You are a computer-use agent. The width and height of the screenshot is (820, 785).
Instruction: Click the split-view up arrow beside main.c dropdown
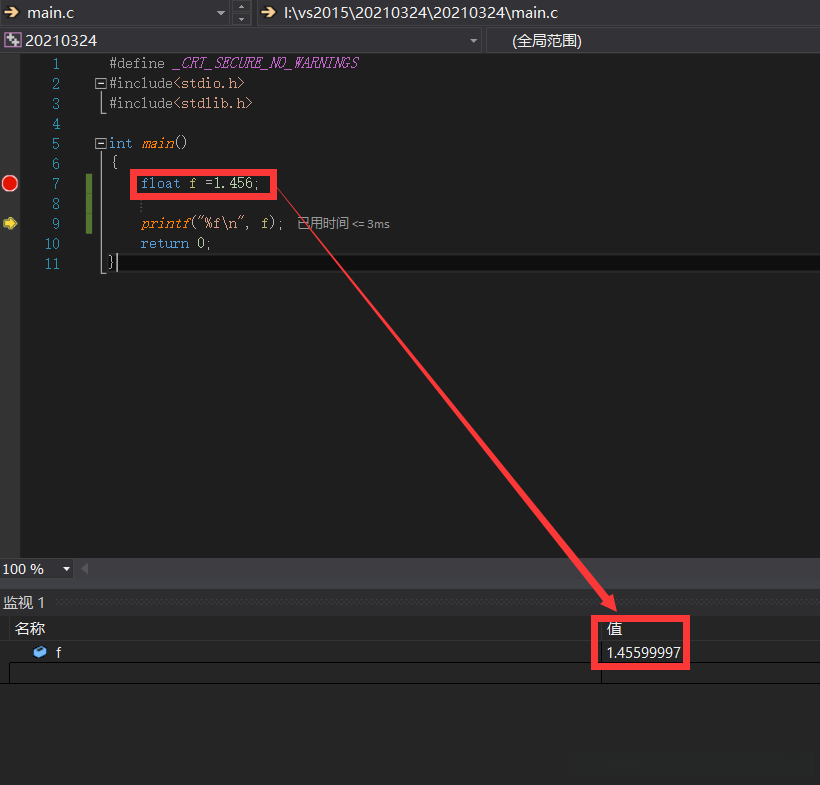(241, 6)
